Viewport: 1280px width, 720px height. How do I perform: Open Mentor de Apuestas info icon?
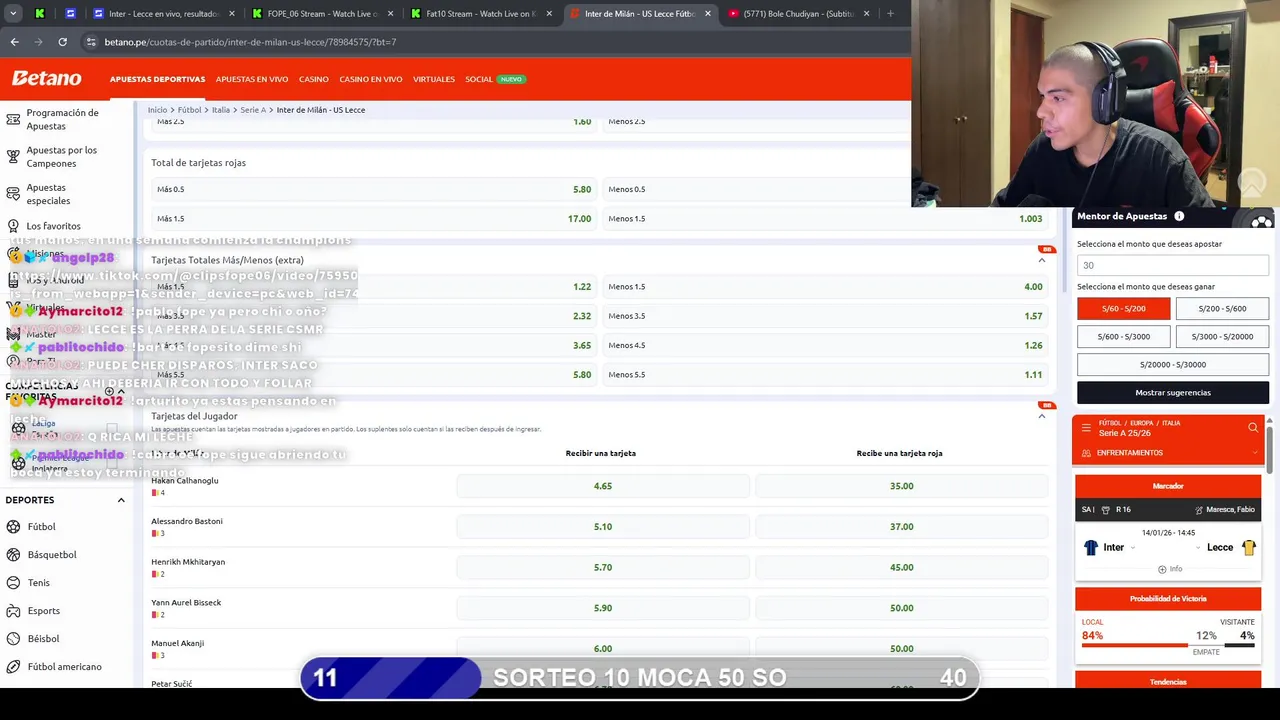pos(1179,216)
